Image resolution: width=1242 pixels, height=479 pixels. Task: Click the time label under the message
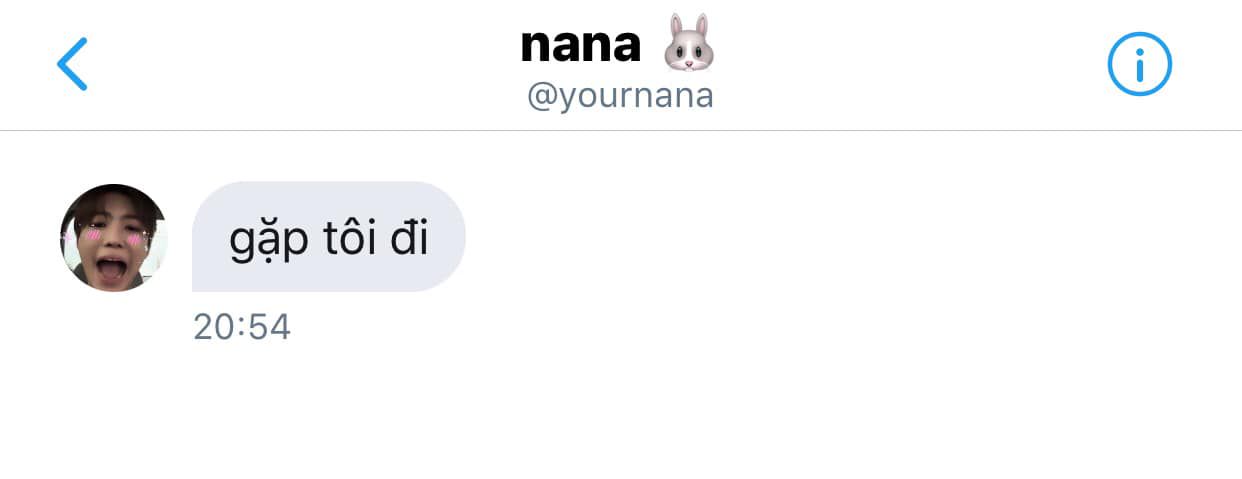click(x=242, y=327)
